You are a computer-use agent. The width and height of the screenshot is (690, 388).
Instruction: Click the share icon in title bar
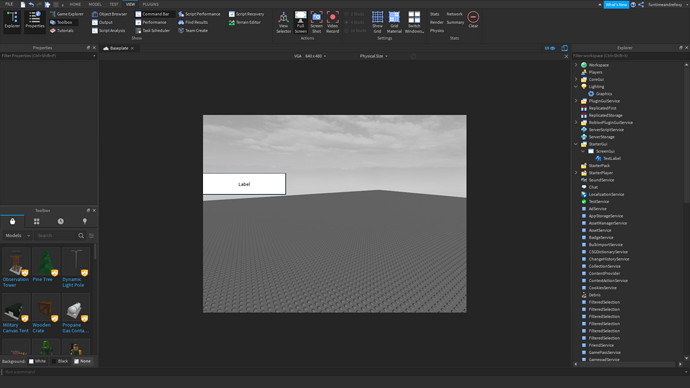(641, 5)
